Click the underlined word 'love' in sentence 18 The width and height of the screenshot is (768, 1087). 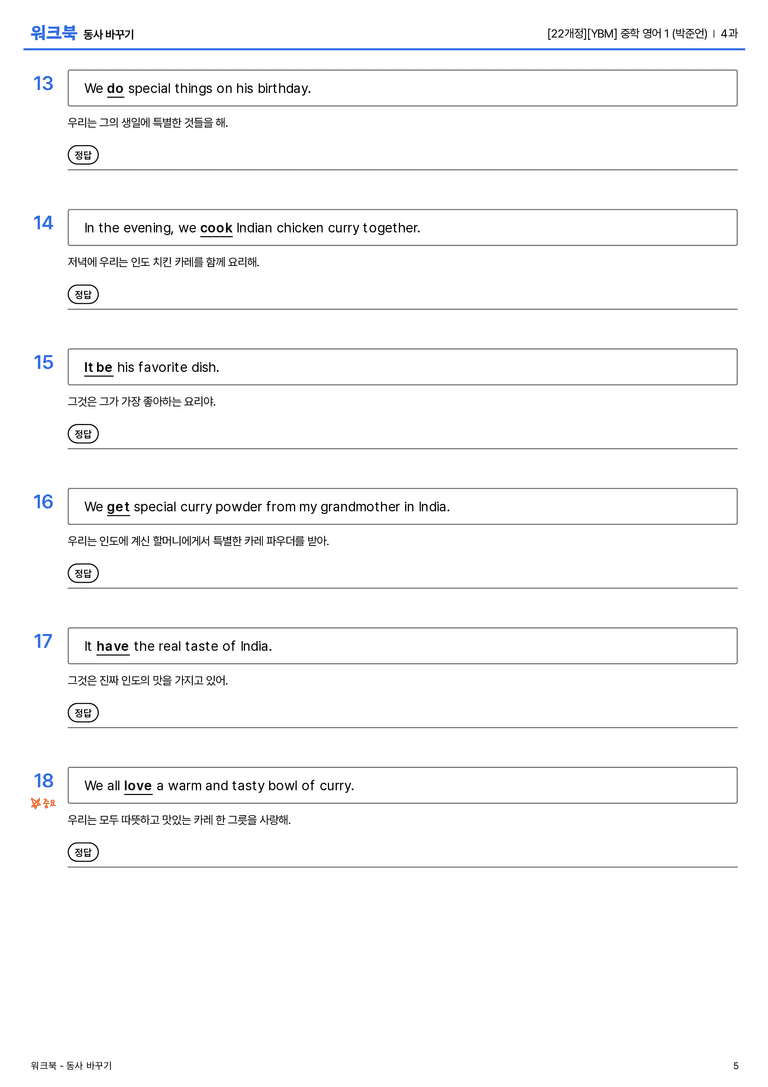[x=138, y=785]
